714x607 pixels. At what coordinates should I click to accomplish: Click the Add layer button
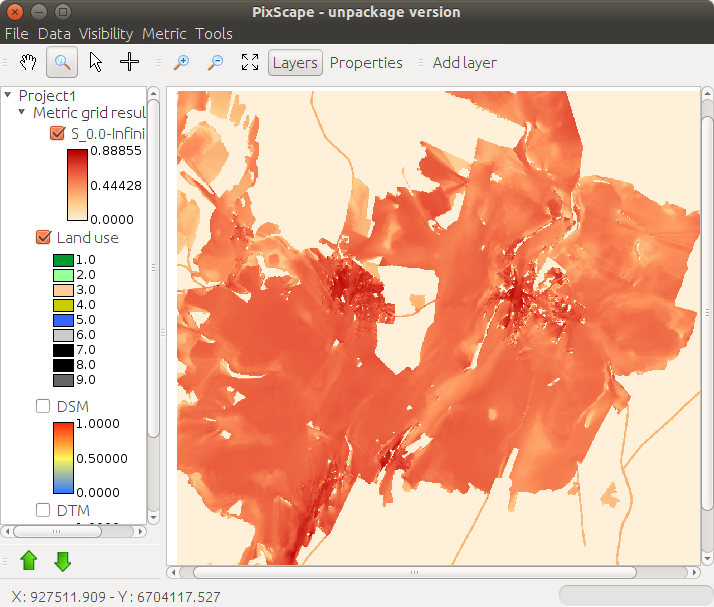coord(464,62)
